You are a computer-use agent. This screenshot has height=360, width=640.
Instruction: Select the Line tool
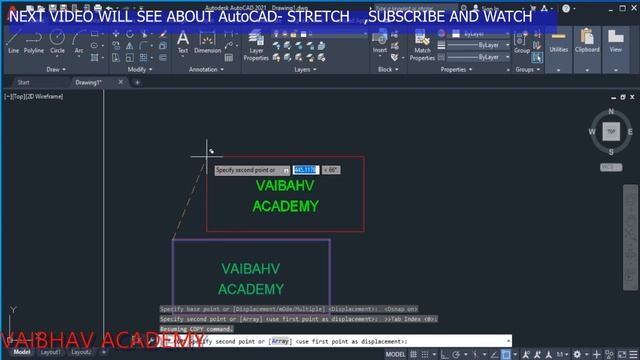pos(13,42)
